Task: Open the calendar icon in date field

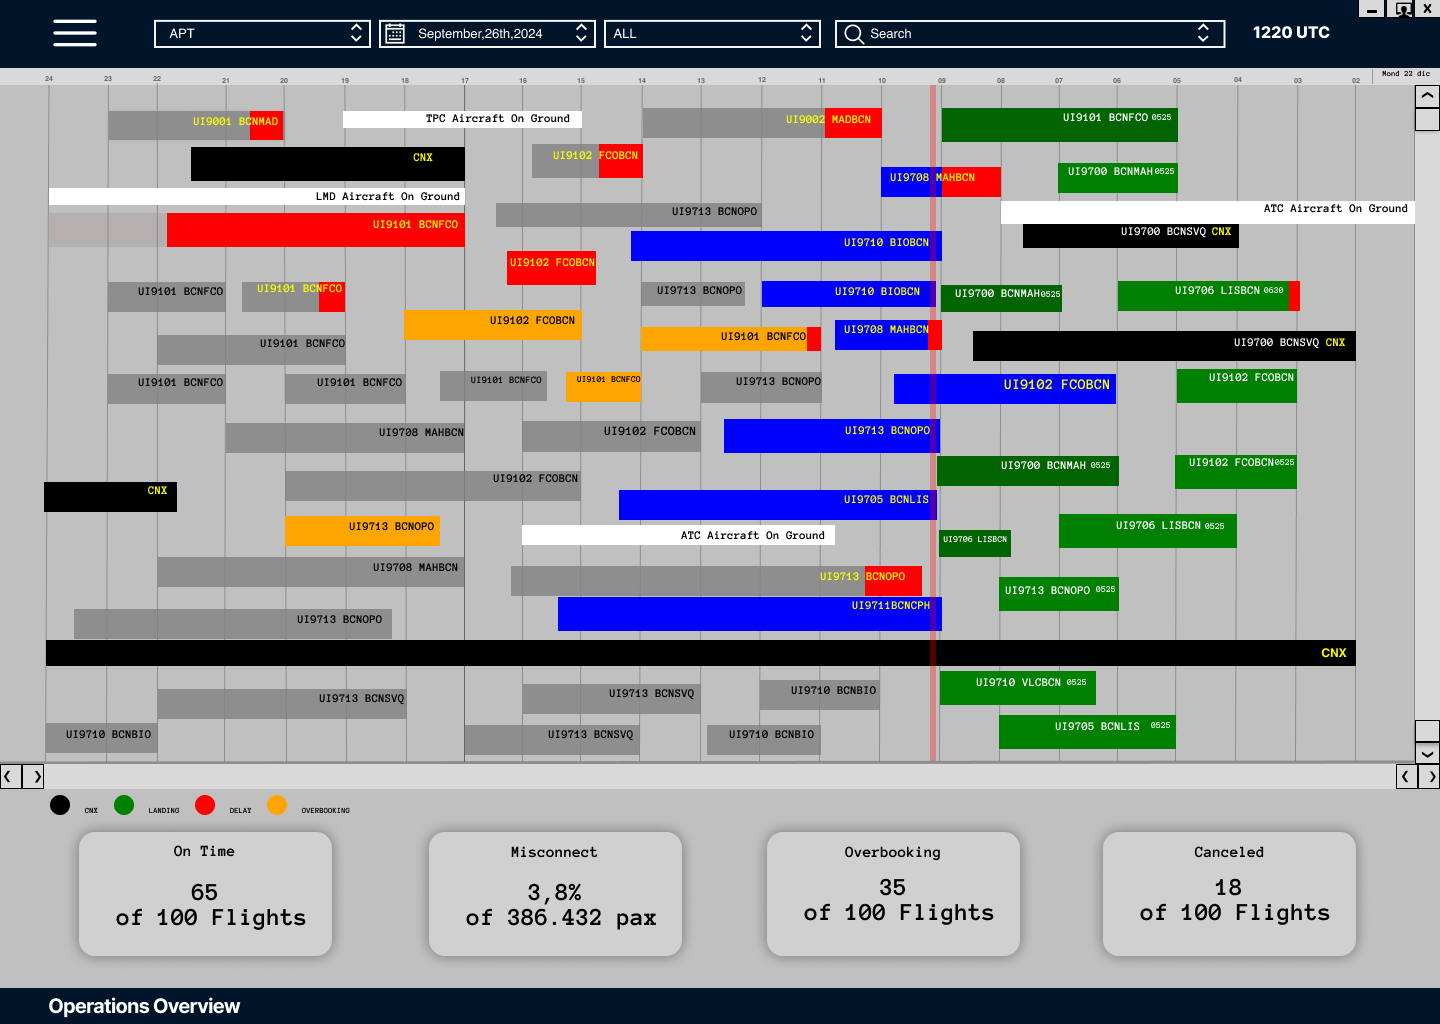Action: point(395,34)
